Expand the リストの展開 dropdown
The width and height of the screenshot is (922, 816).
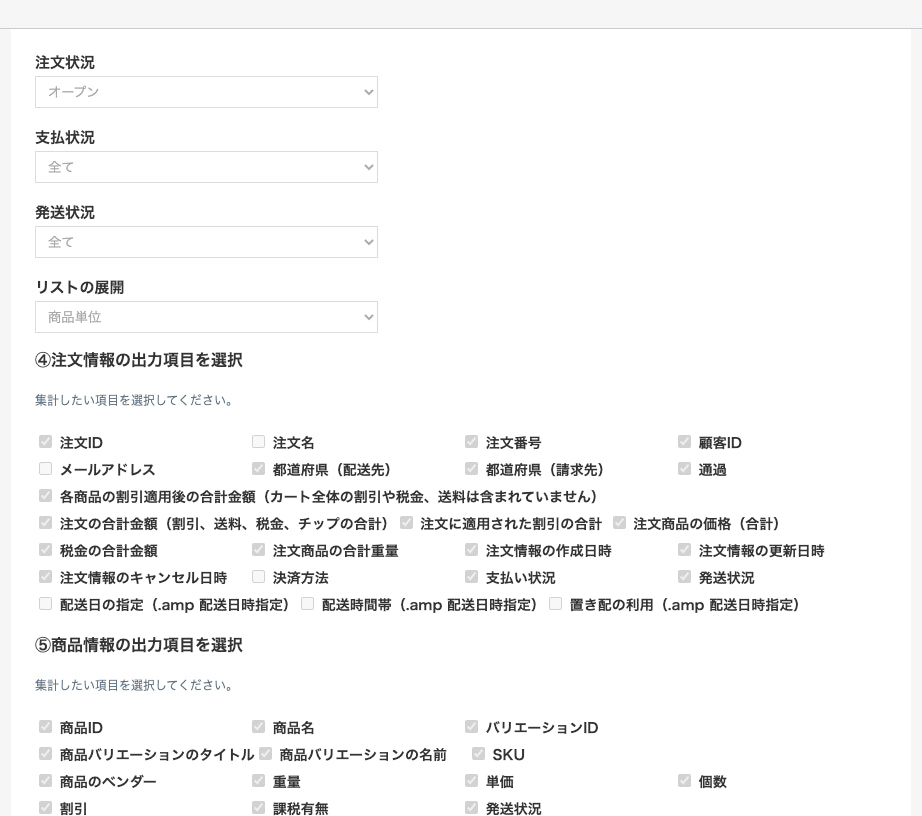tap(206, 317)
